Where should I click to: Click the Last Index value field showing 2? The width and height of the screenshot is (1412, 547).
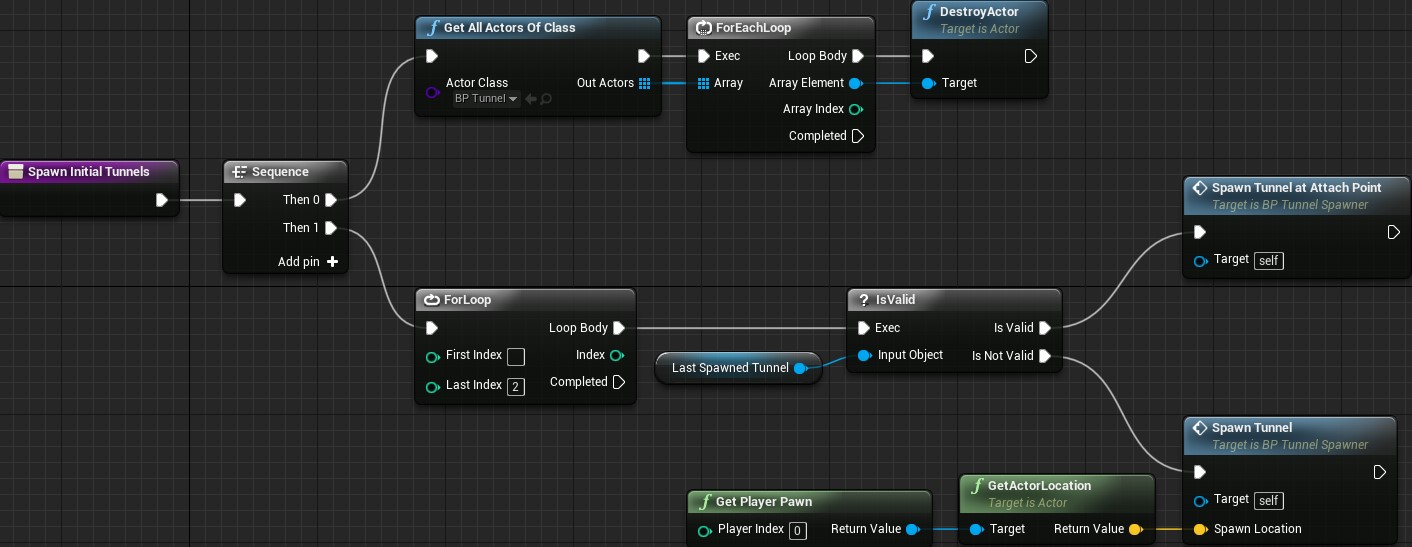[x=516, y=386]
